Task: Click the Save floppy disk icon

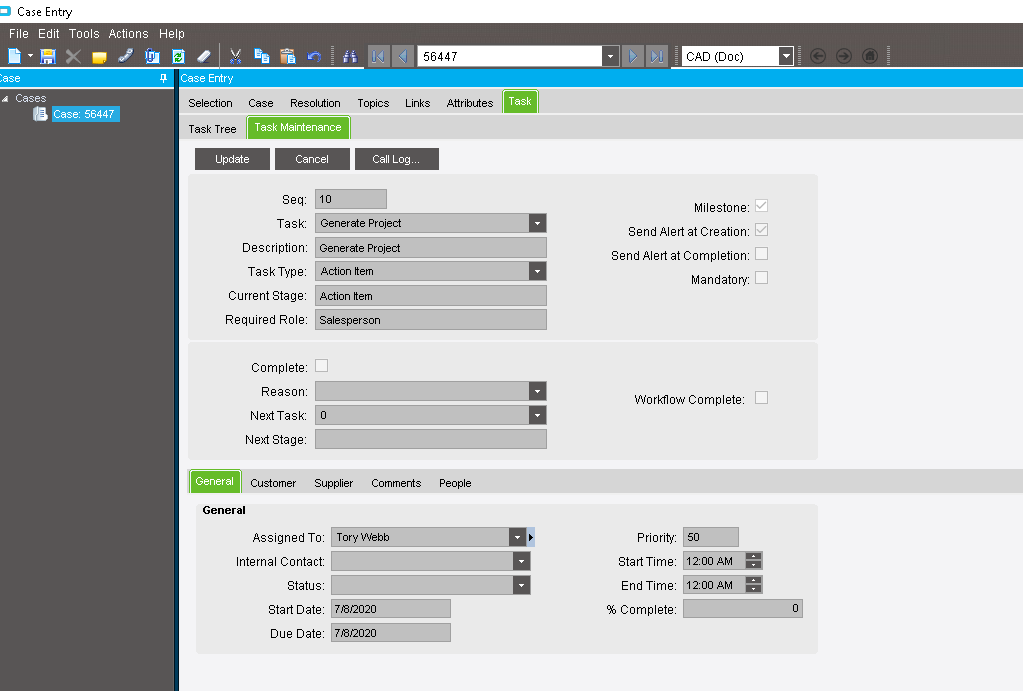Action: [48, 57]
